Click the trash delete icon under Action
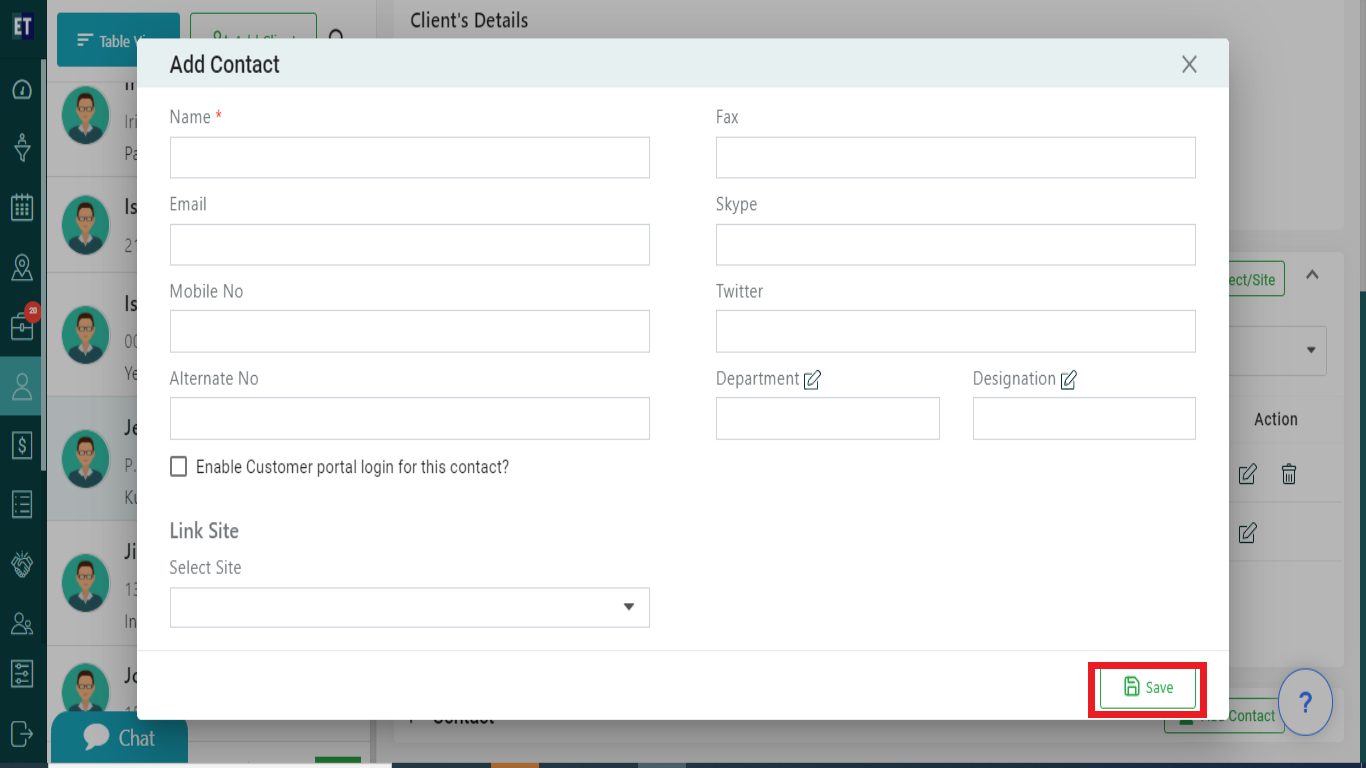 click(x=1289, y=474)
